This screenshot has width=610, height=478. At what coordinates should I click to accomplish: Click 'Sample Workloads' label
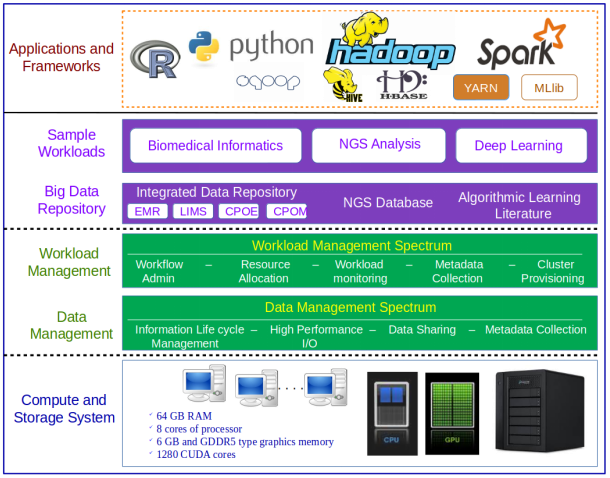point(72,143)
